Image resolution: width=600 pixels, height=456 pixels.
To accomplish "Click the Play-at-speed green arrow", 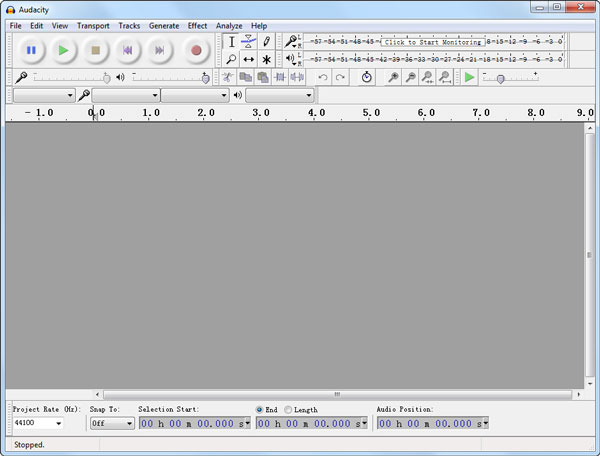I will pos(469,77).
